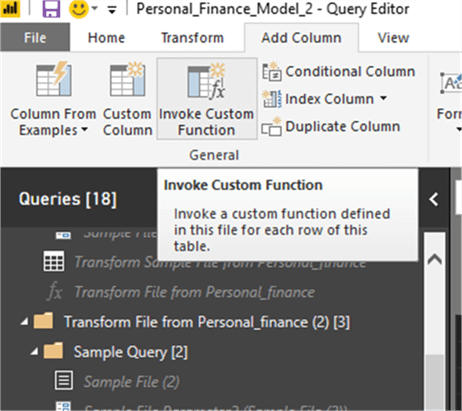Viewport: 462px width, 411px height.
Task: Switch to the Home ribbon tab
Action: [x=106, y=38]
